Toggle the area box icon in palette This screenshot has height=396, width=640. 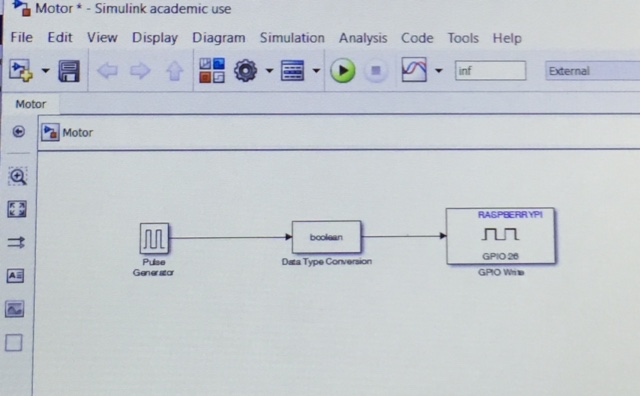point(13,343)
